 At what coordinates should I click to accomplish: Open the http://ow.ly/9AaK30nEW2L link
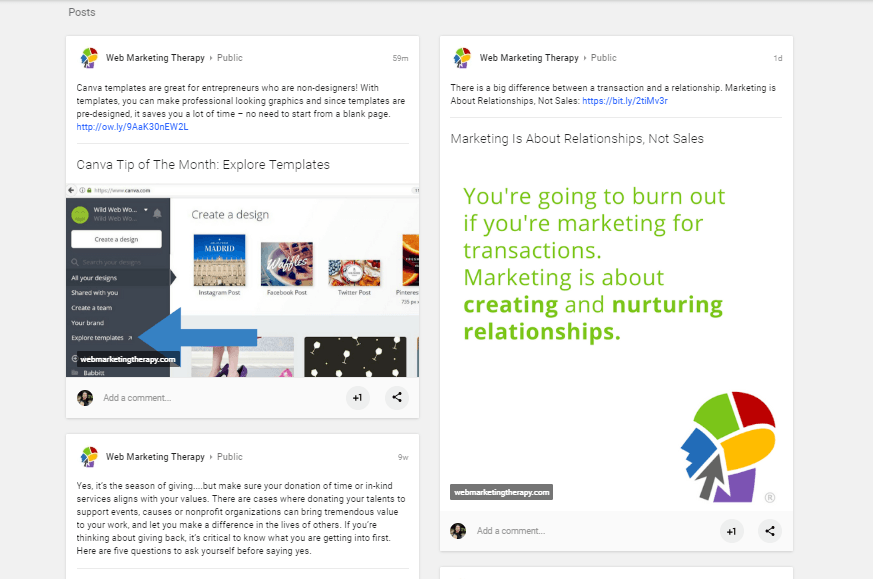click(x=133, y=127)
